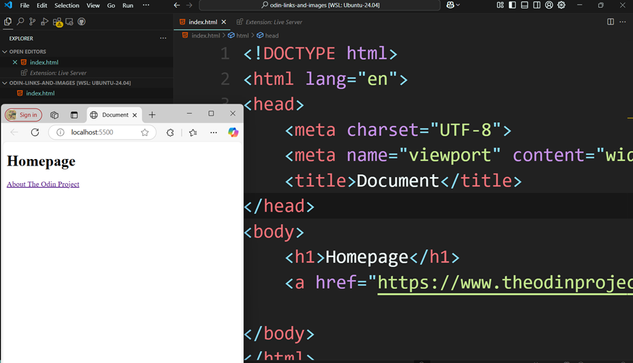The height and width of the screenshot is (363, 633).
Task: Click the Sign in button in the browser
Action: [x=23, y=115]
